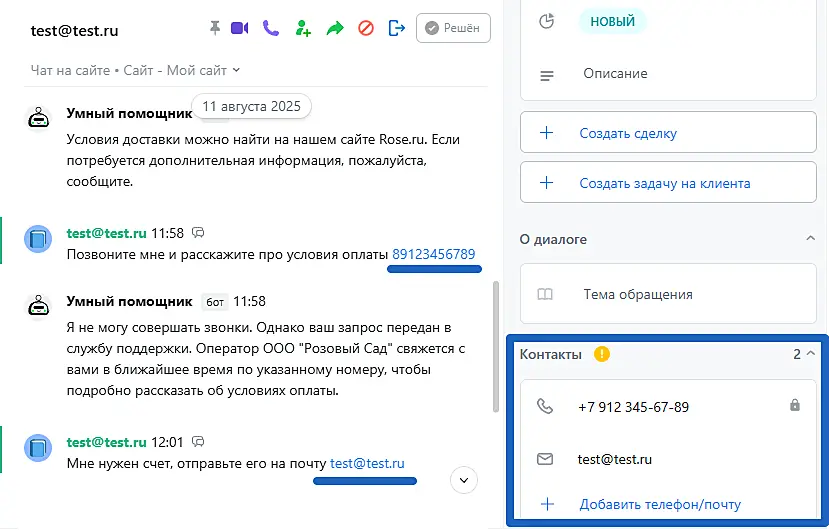The image size is (834, 530).
Task: Click the Создать сделку button
Action: pos(668,133)
